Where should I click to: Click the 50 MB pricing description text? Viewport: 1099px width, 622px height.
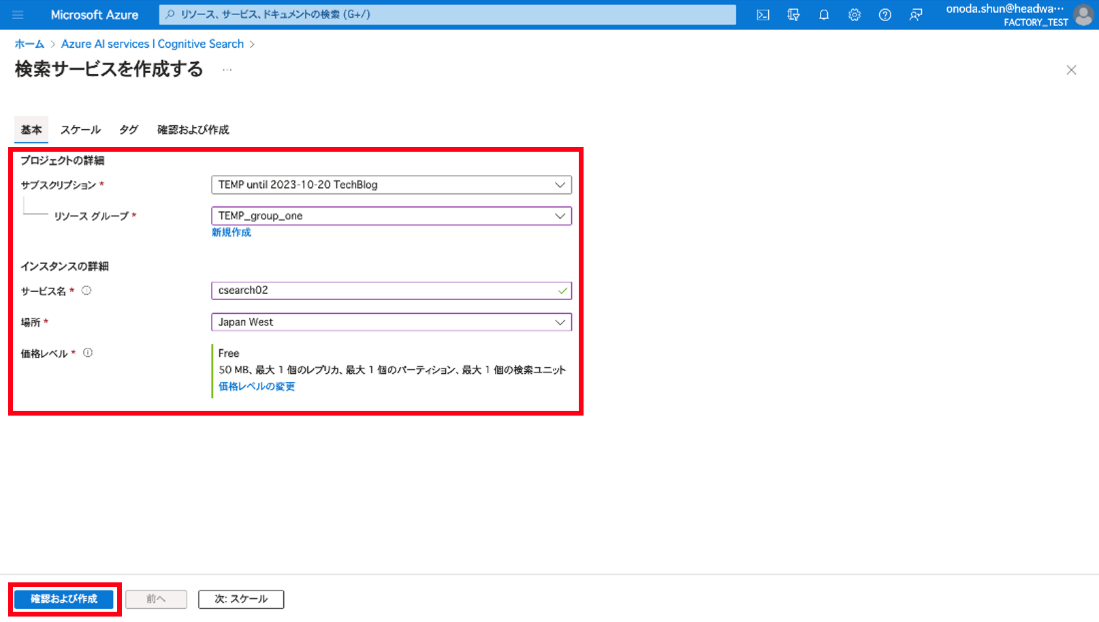[392, 370]
